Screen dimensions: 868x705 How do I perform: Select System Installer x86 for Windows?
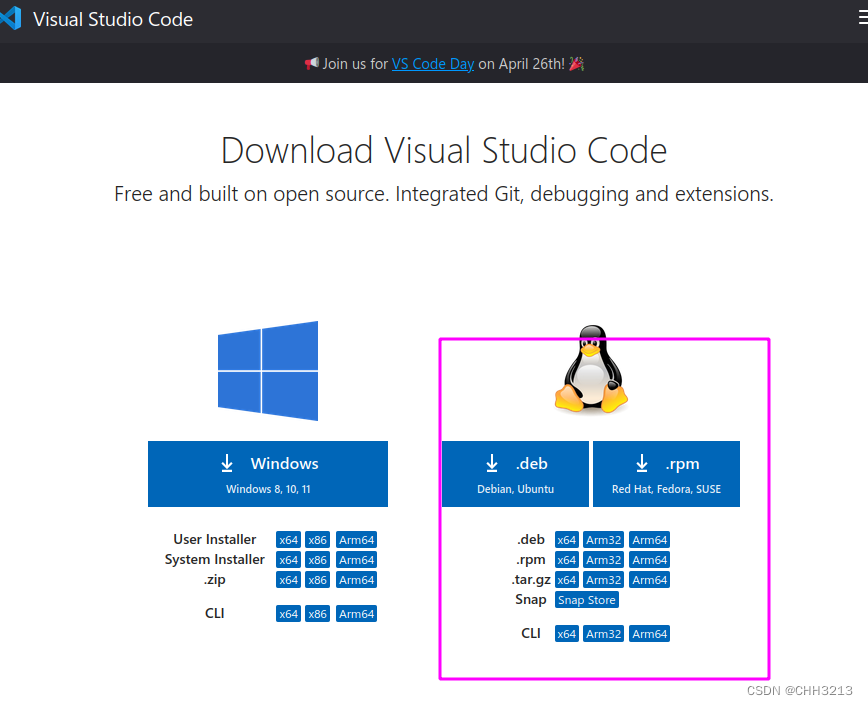pos(317,559)
